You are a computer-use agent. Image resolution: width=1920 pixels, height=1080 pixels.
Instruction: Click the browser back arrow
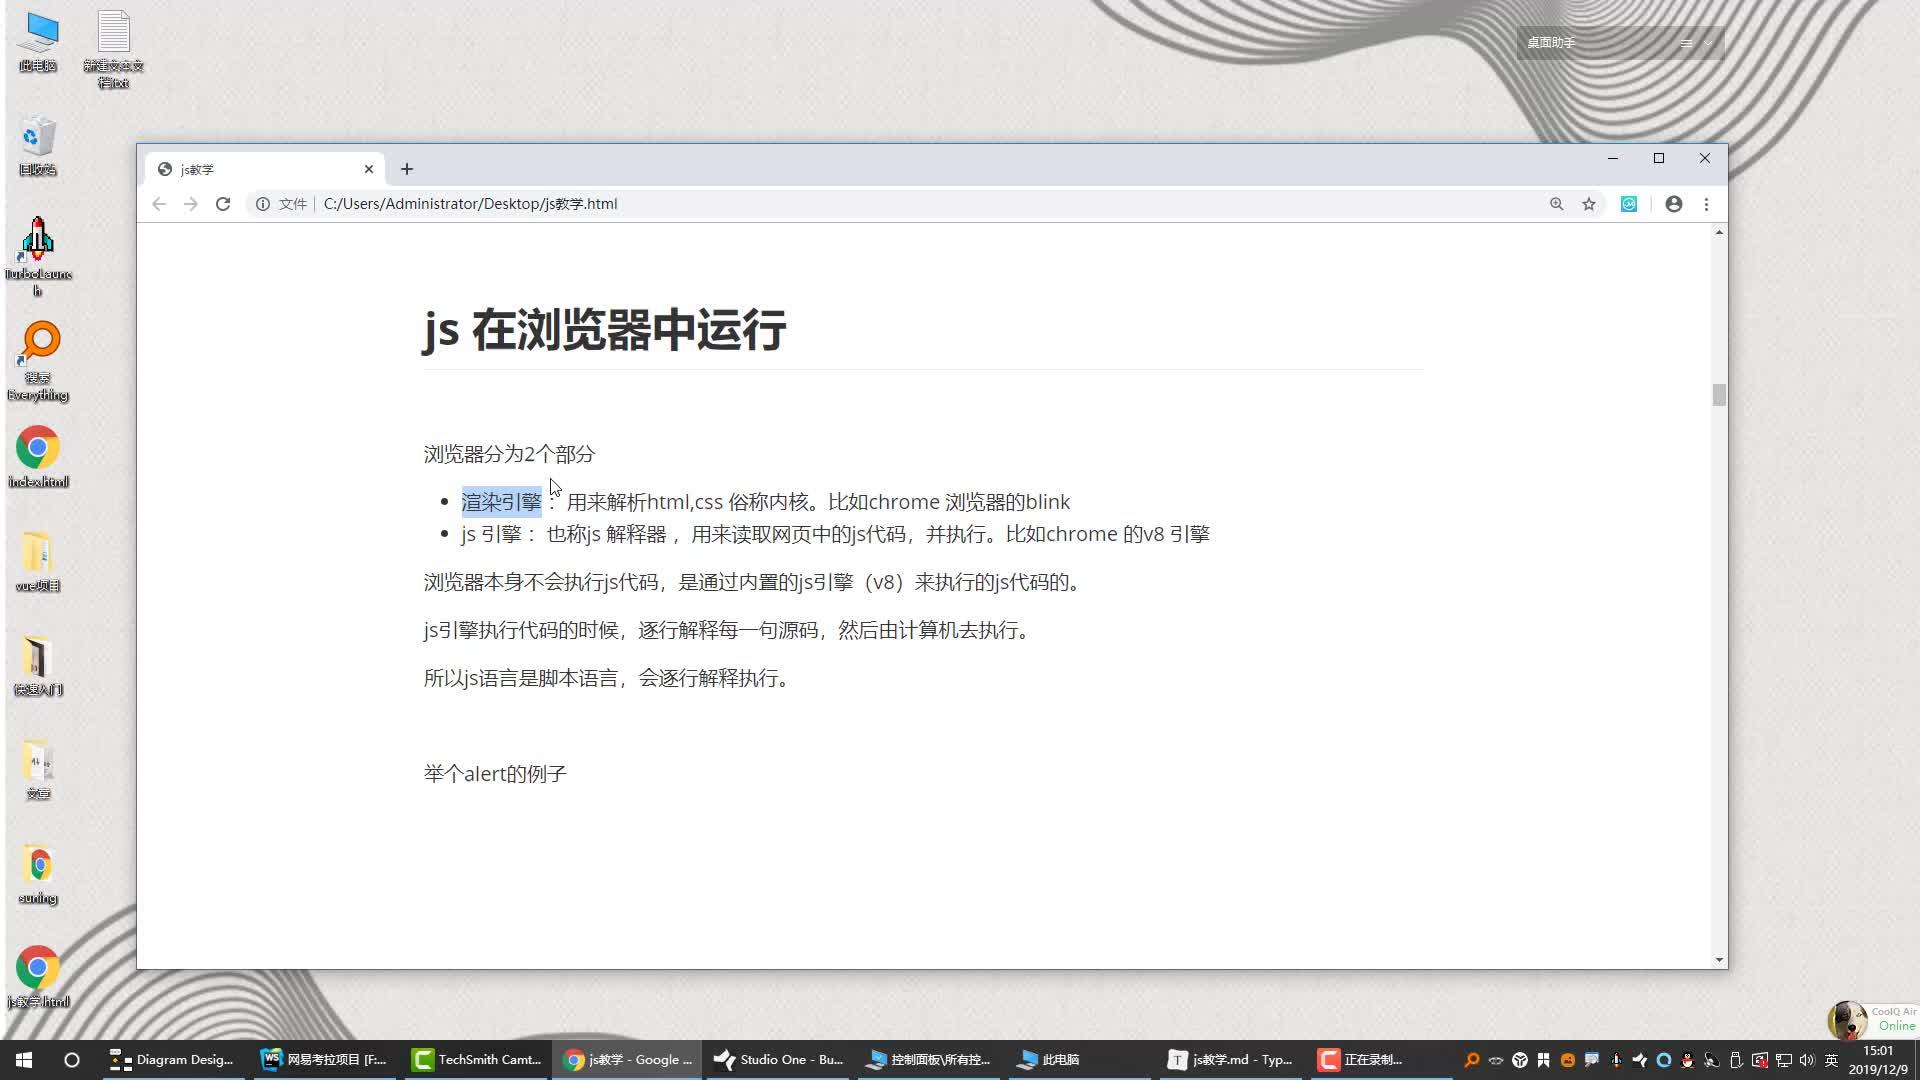pos(159,204)
